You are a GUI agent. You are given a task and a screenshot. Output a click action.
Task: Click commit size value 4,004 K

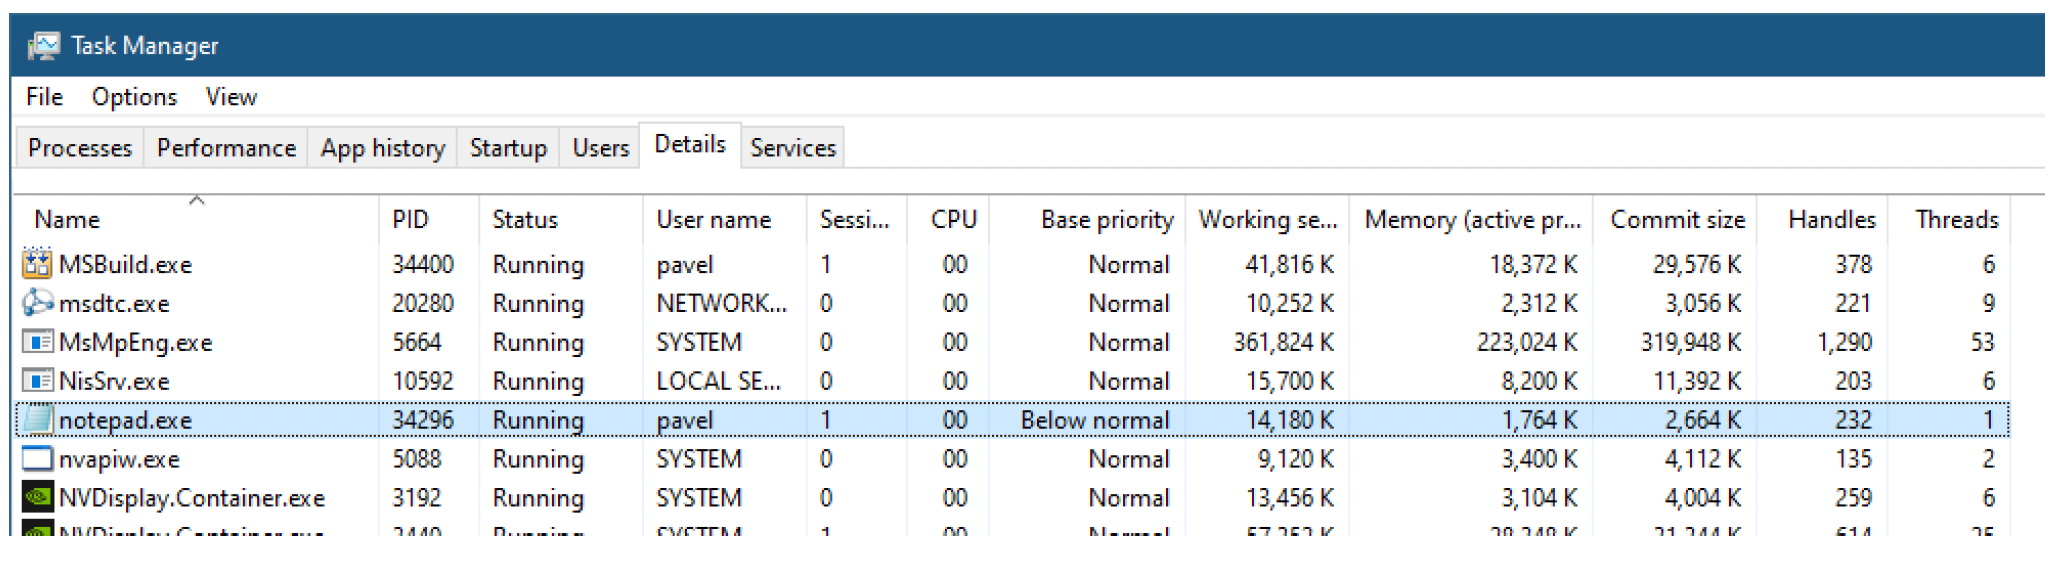tap(1703, 498)
